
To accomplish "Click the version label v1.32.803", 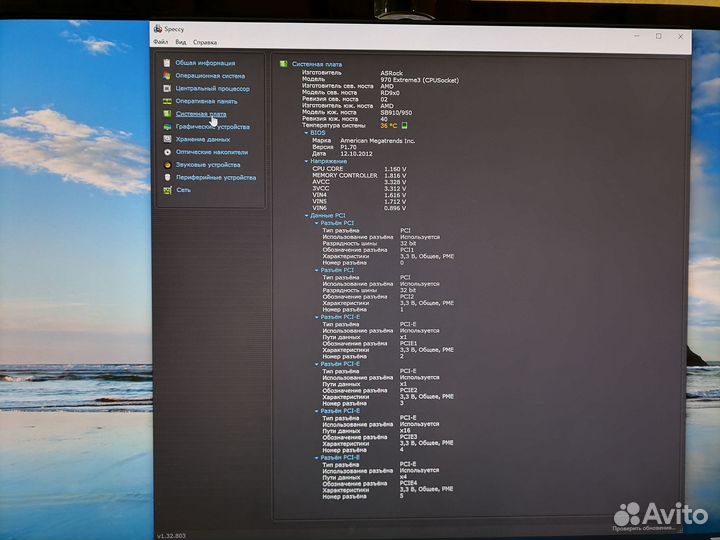I will pos(171,536).
